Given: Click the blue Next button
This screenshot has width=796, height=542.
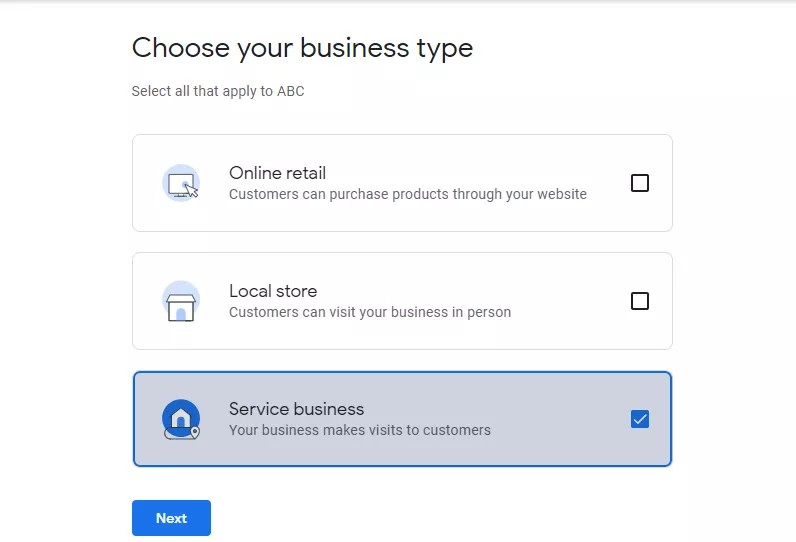Looking at the screenshot, I should point(171,518).
